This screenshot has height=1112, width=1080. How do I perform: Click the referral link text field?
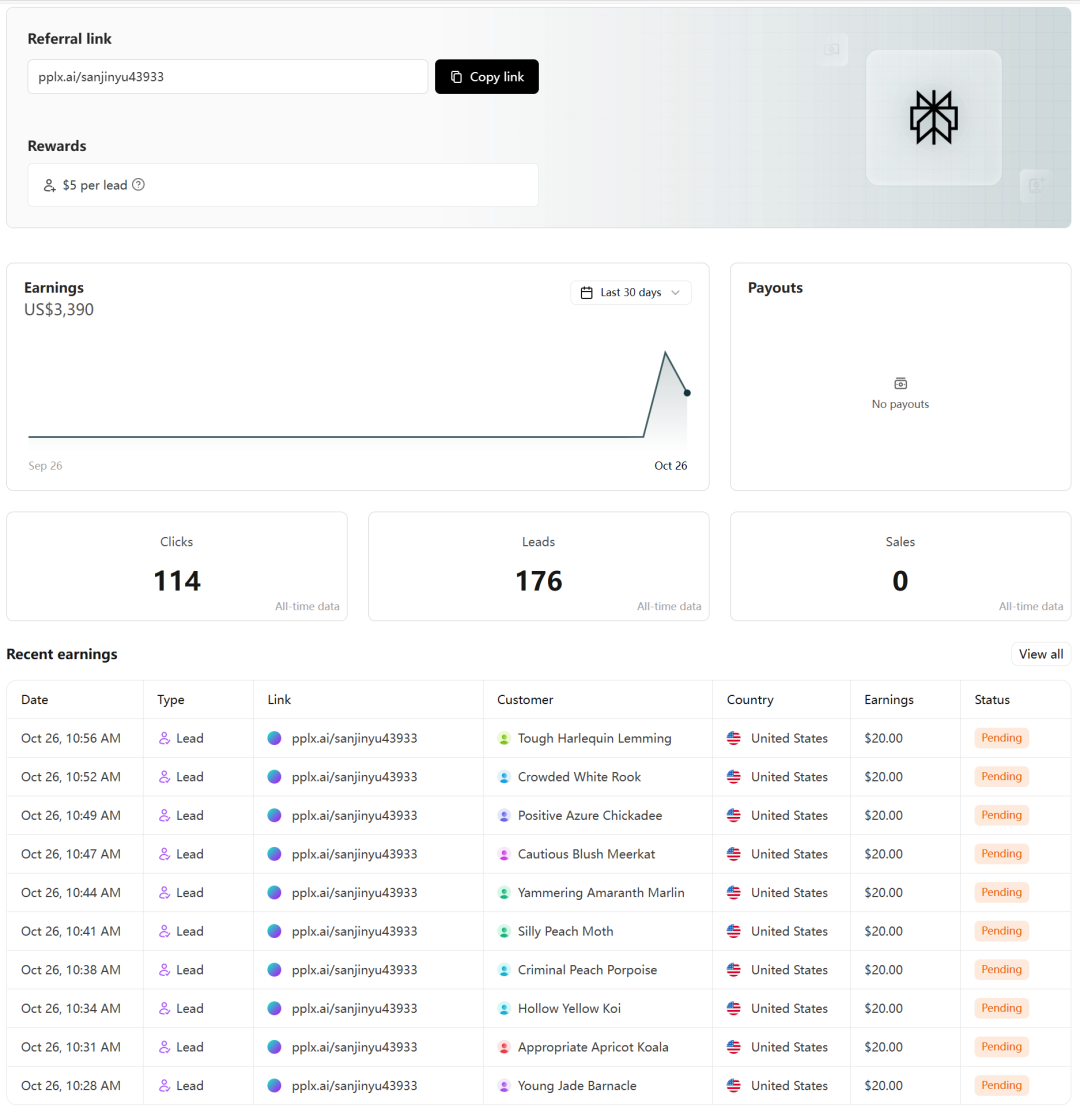(x=228, y=77)
